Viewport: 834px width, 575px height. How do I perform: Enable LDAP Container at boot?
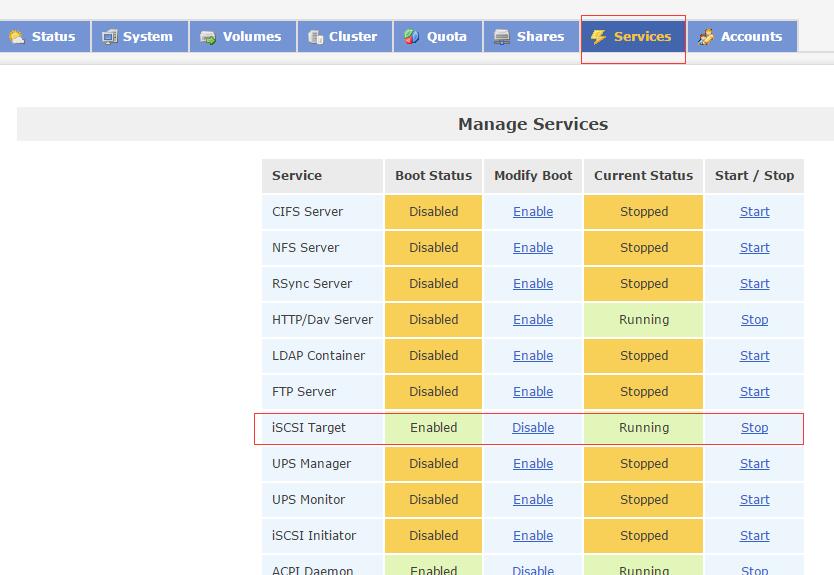[x=533, y=356]
